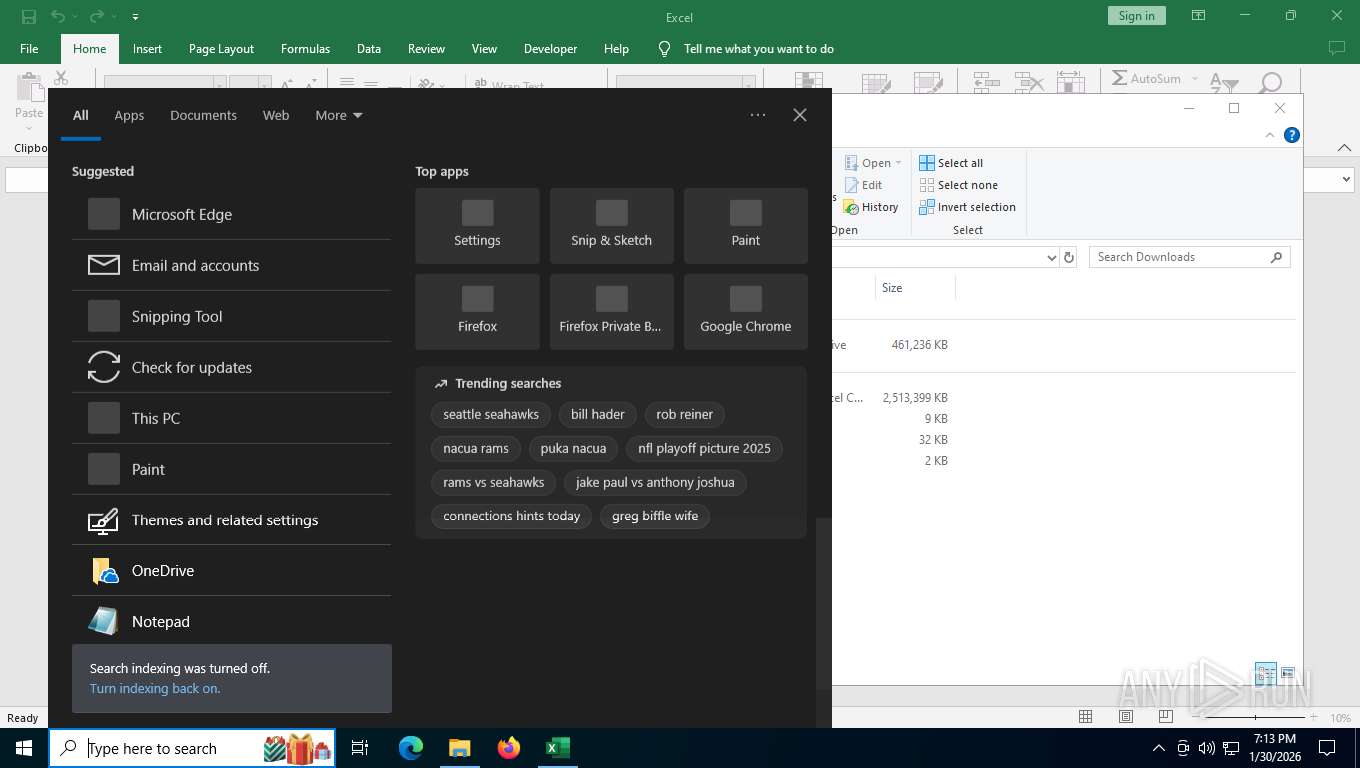Expand the More filter dropdown

click(338, 115)
